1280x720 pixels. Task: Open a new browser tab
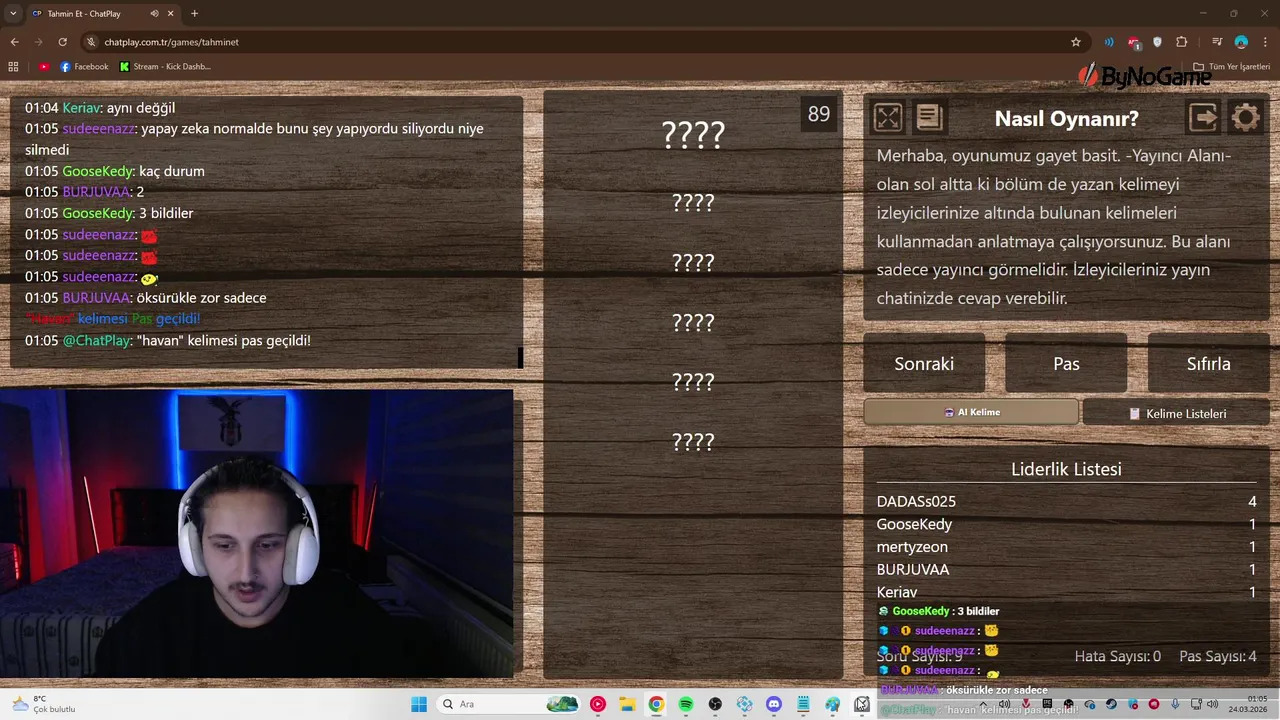194,13
